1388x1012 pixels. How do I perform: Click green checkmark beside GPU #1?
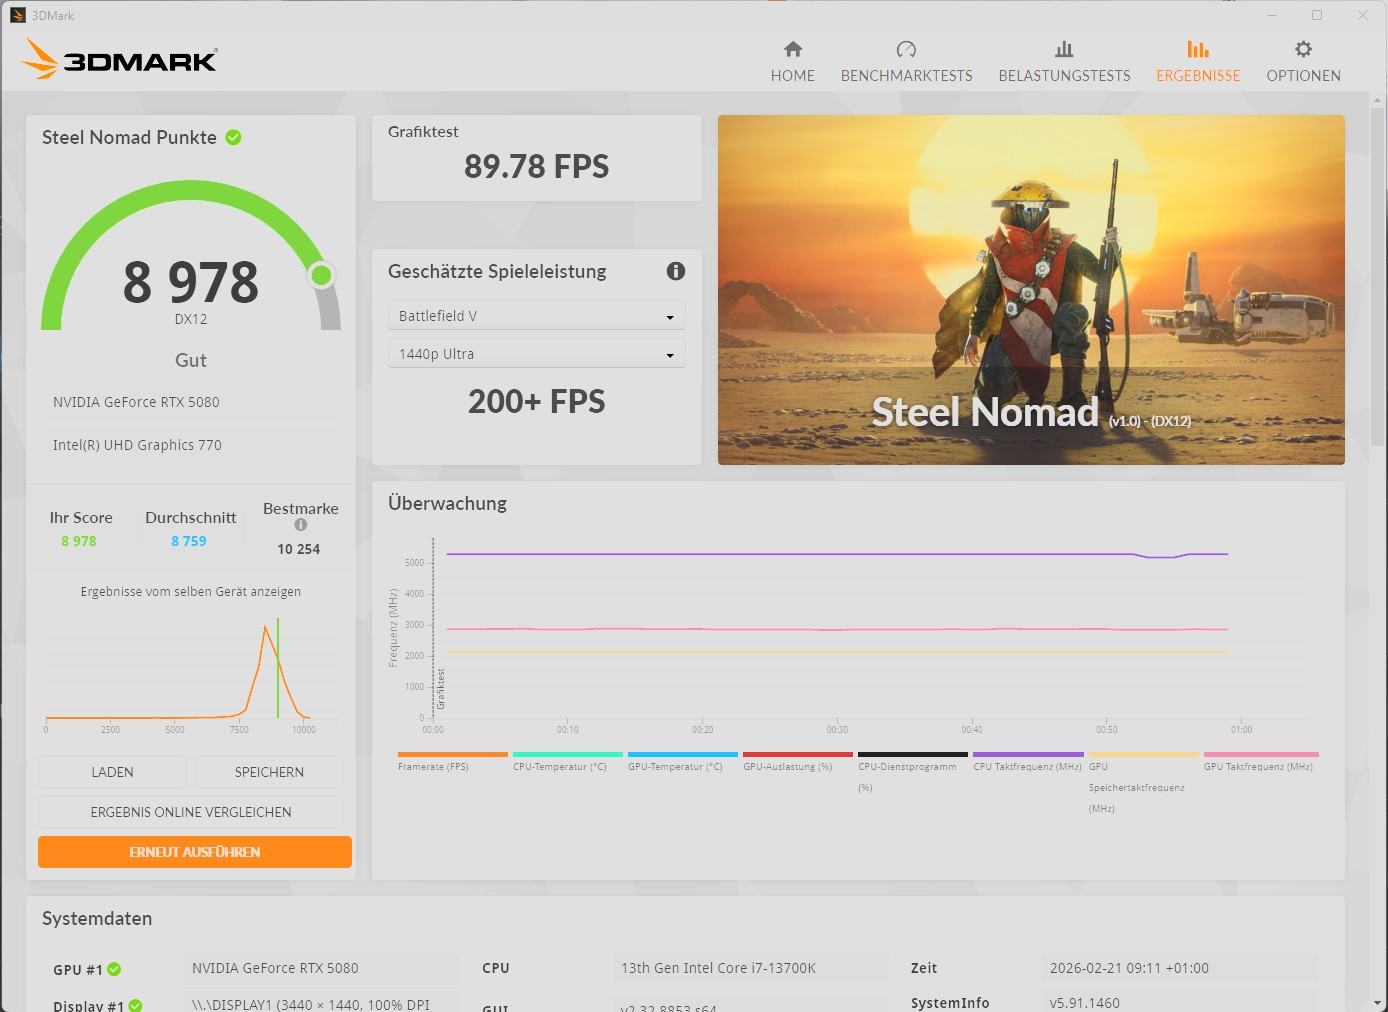pos(114,969)
